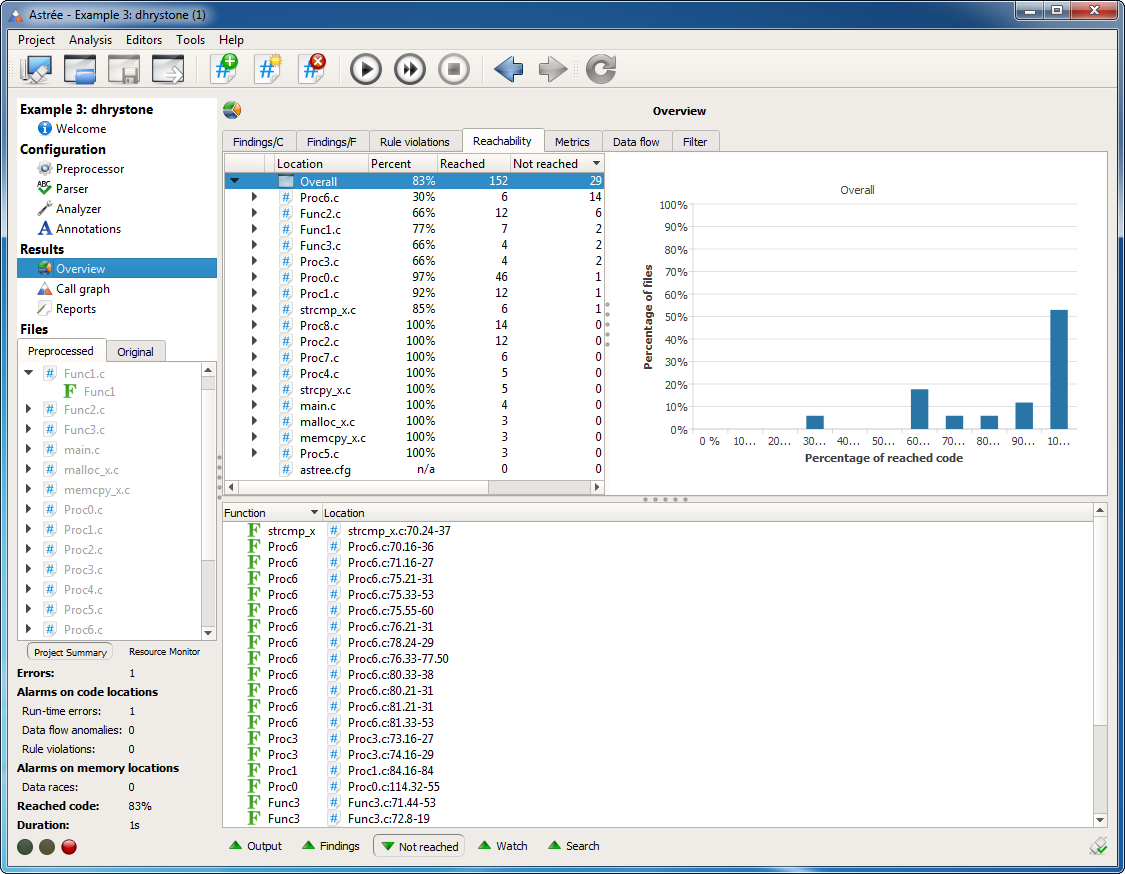Click the Not reached list scroll down arrow
Screen dimensions: 1125x874
pos(1100,819)
